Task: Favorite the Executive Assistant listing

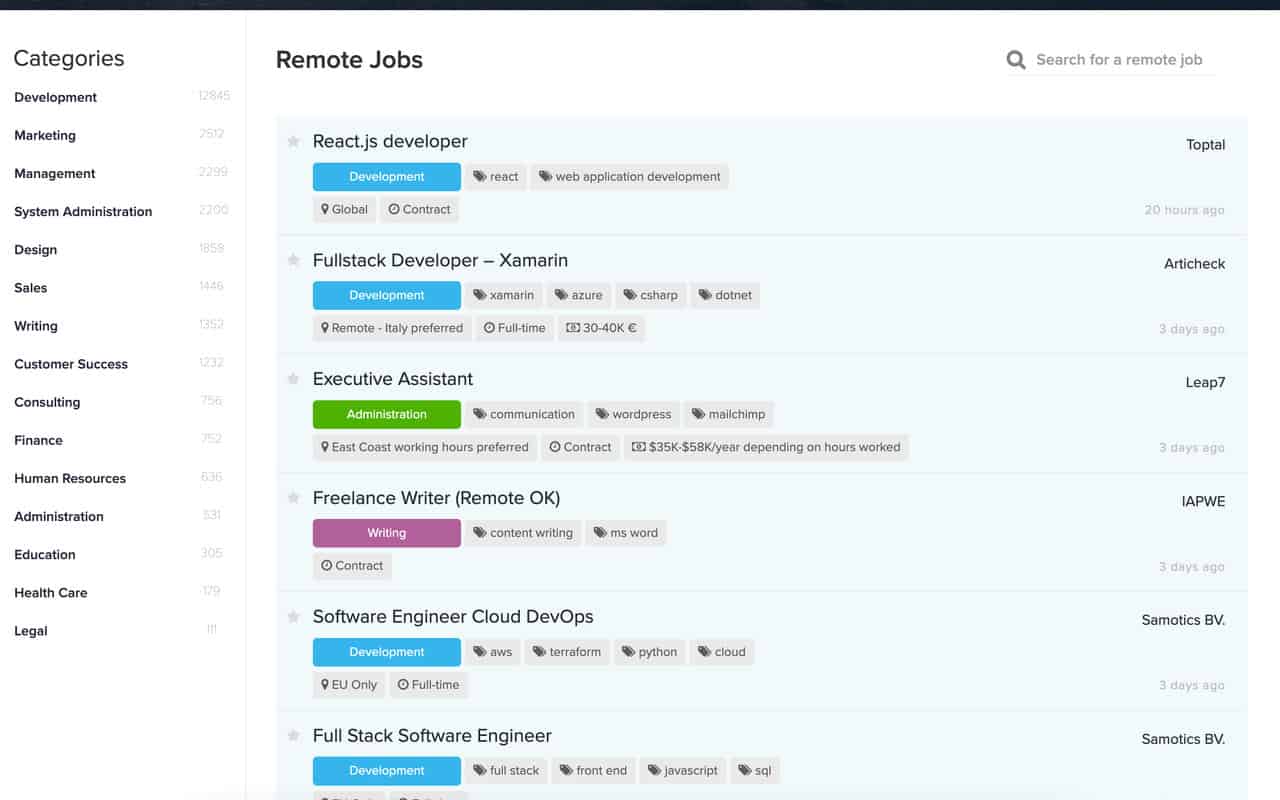Action: (293, 379)
